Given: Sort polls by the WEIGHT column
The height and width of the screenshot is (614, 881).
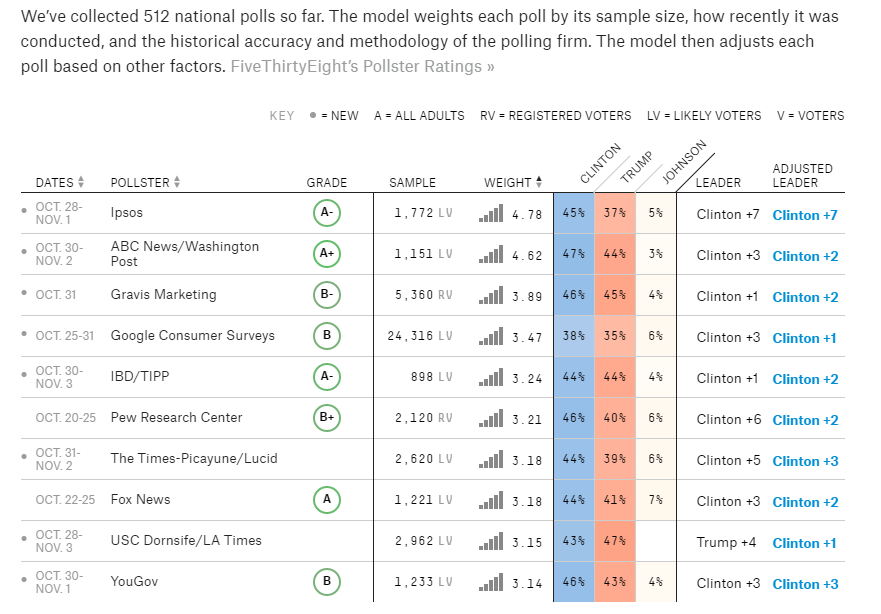Looking at the screenshot, I should [513, 182].
